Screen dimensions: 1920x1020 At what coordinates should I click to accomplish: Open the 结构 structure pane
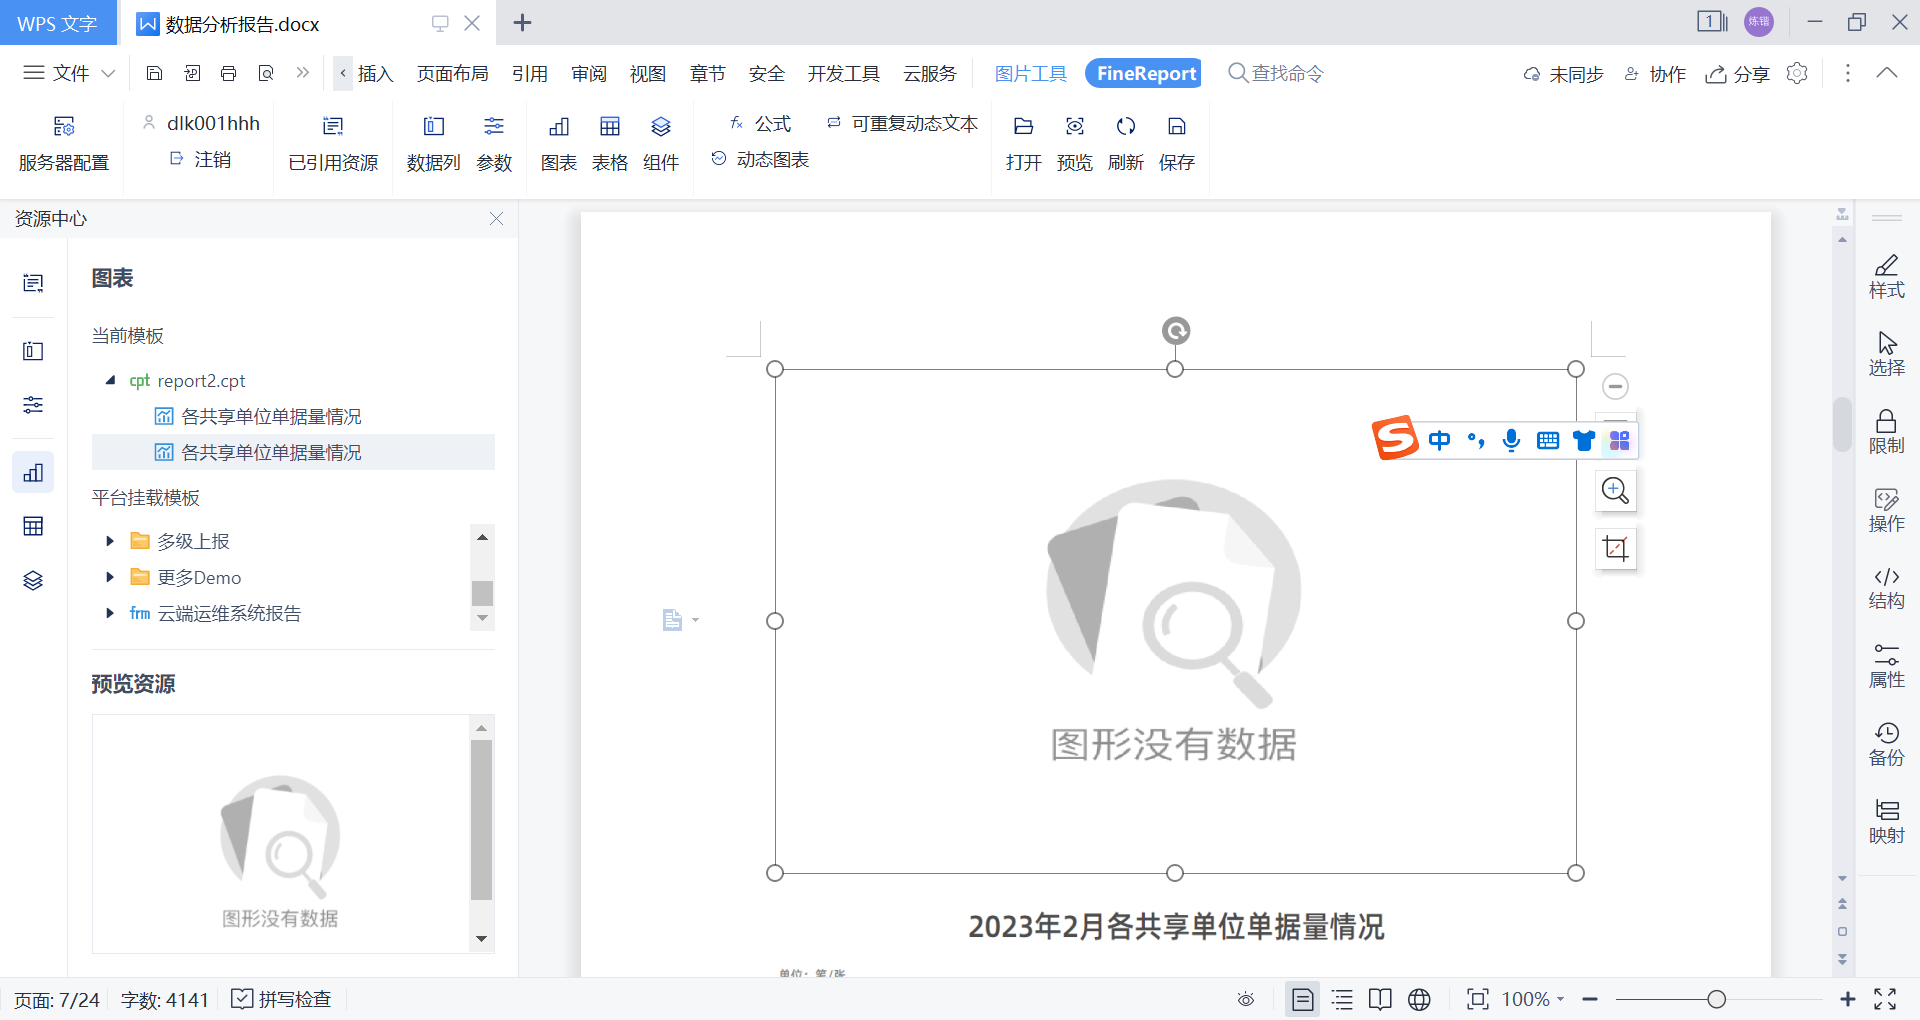[1887, 589]
